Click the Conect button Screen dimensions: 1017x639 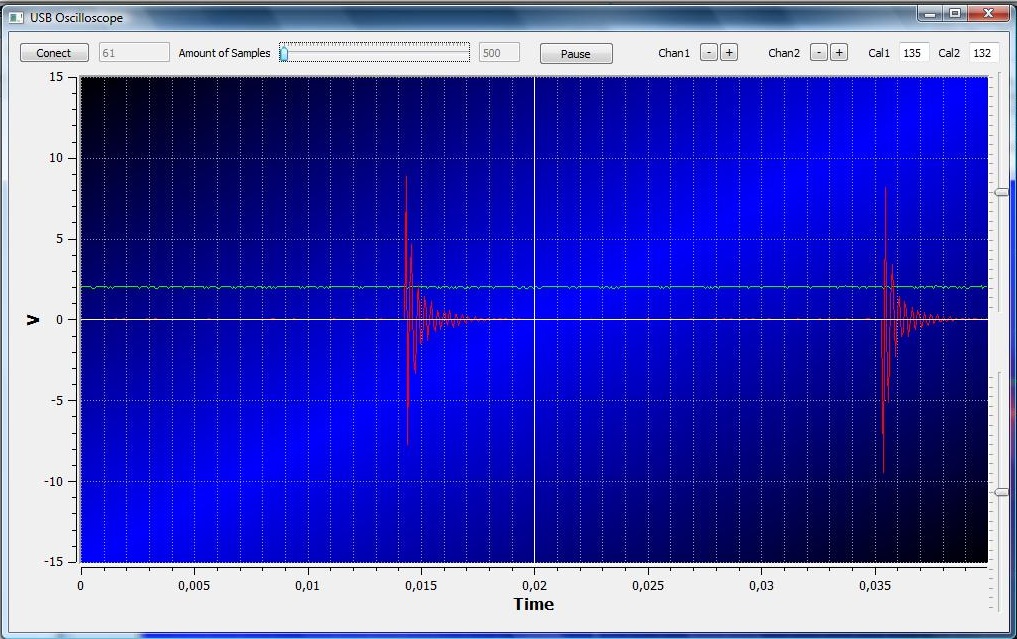[x=54, y=53]
